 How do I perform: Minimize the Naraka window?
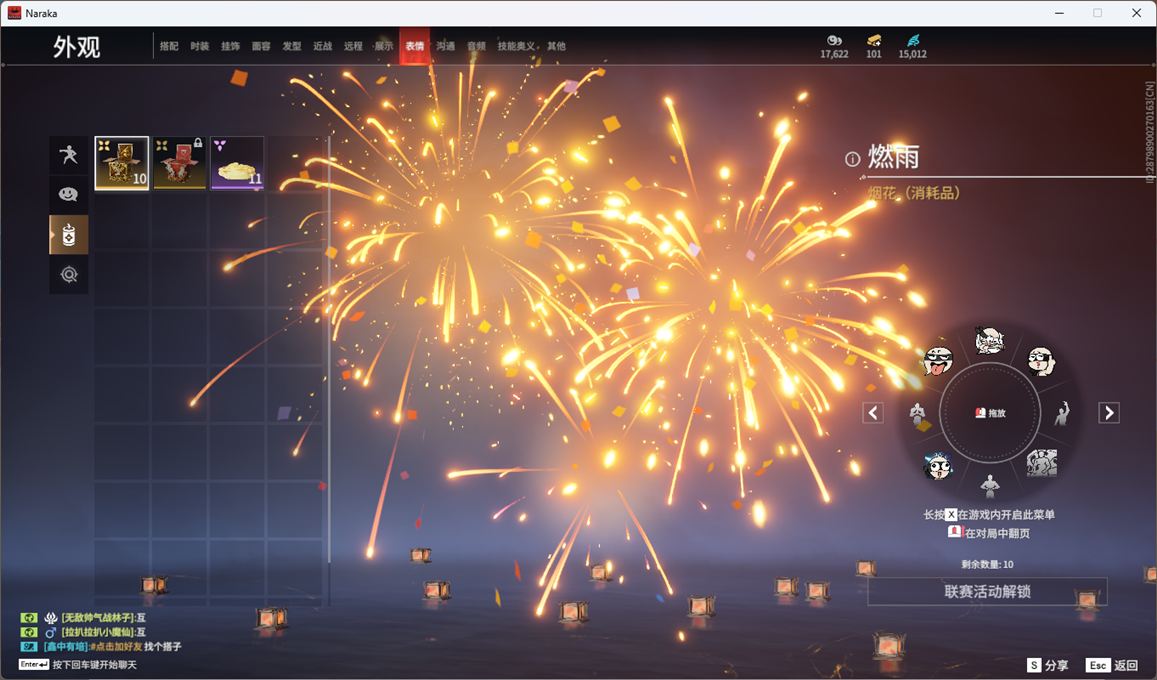click(1060, 13)
